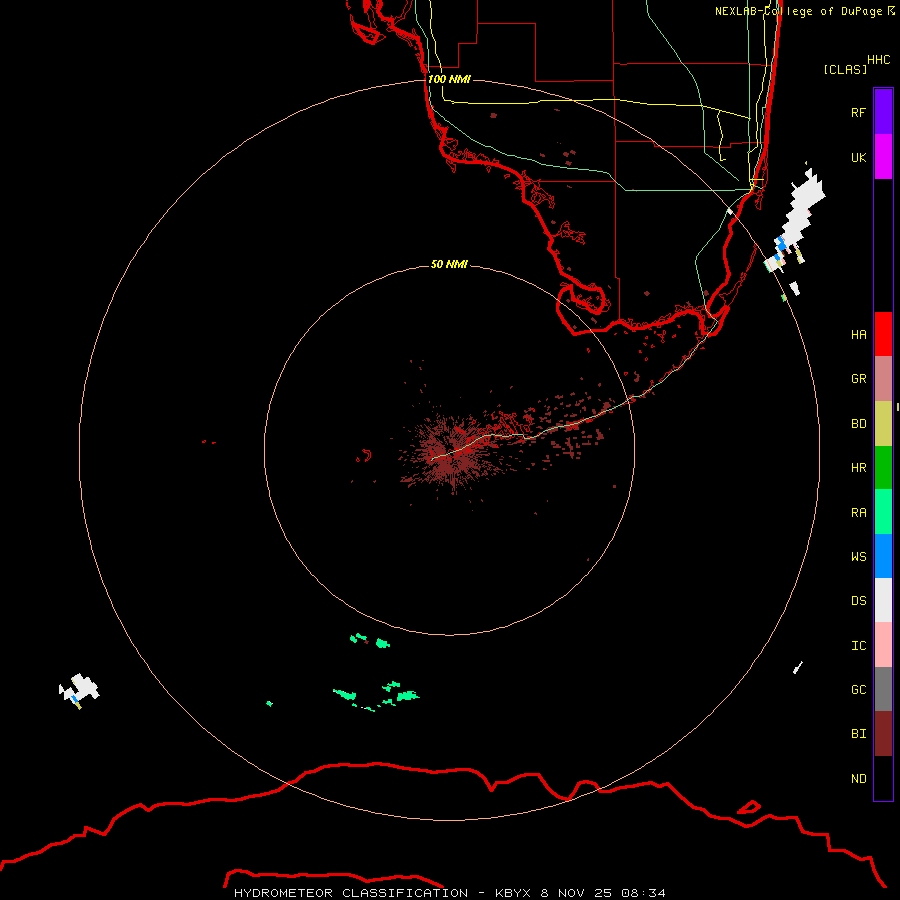Click the "BI" legend label
Viewport: 900px width, 900px height.
tap(858, 734)
